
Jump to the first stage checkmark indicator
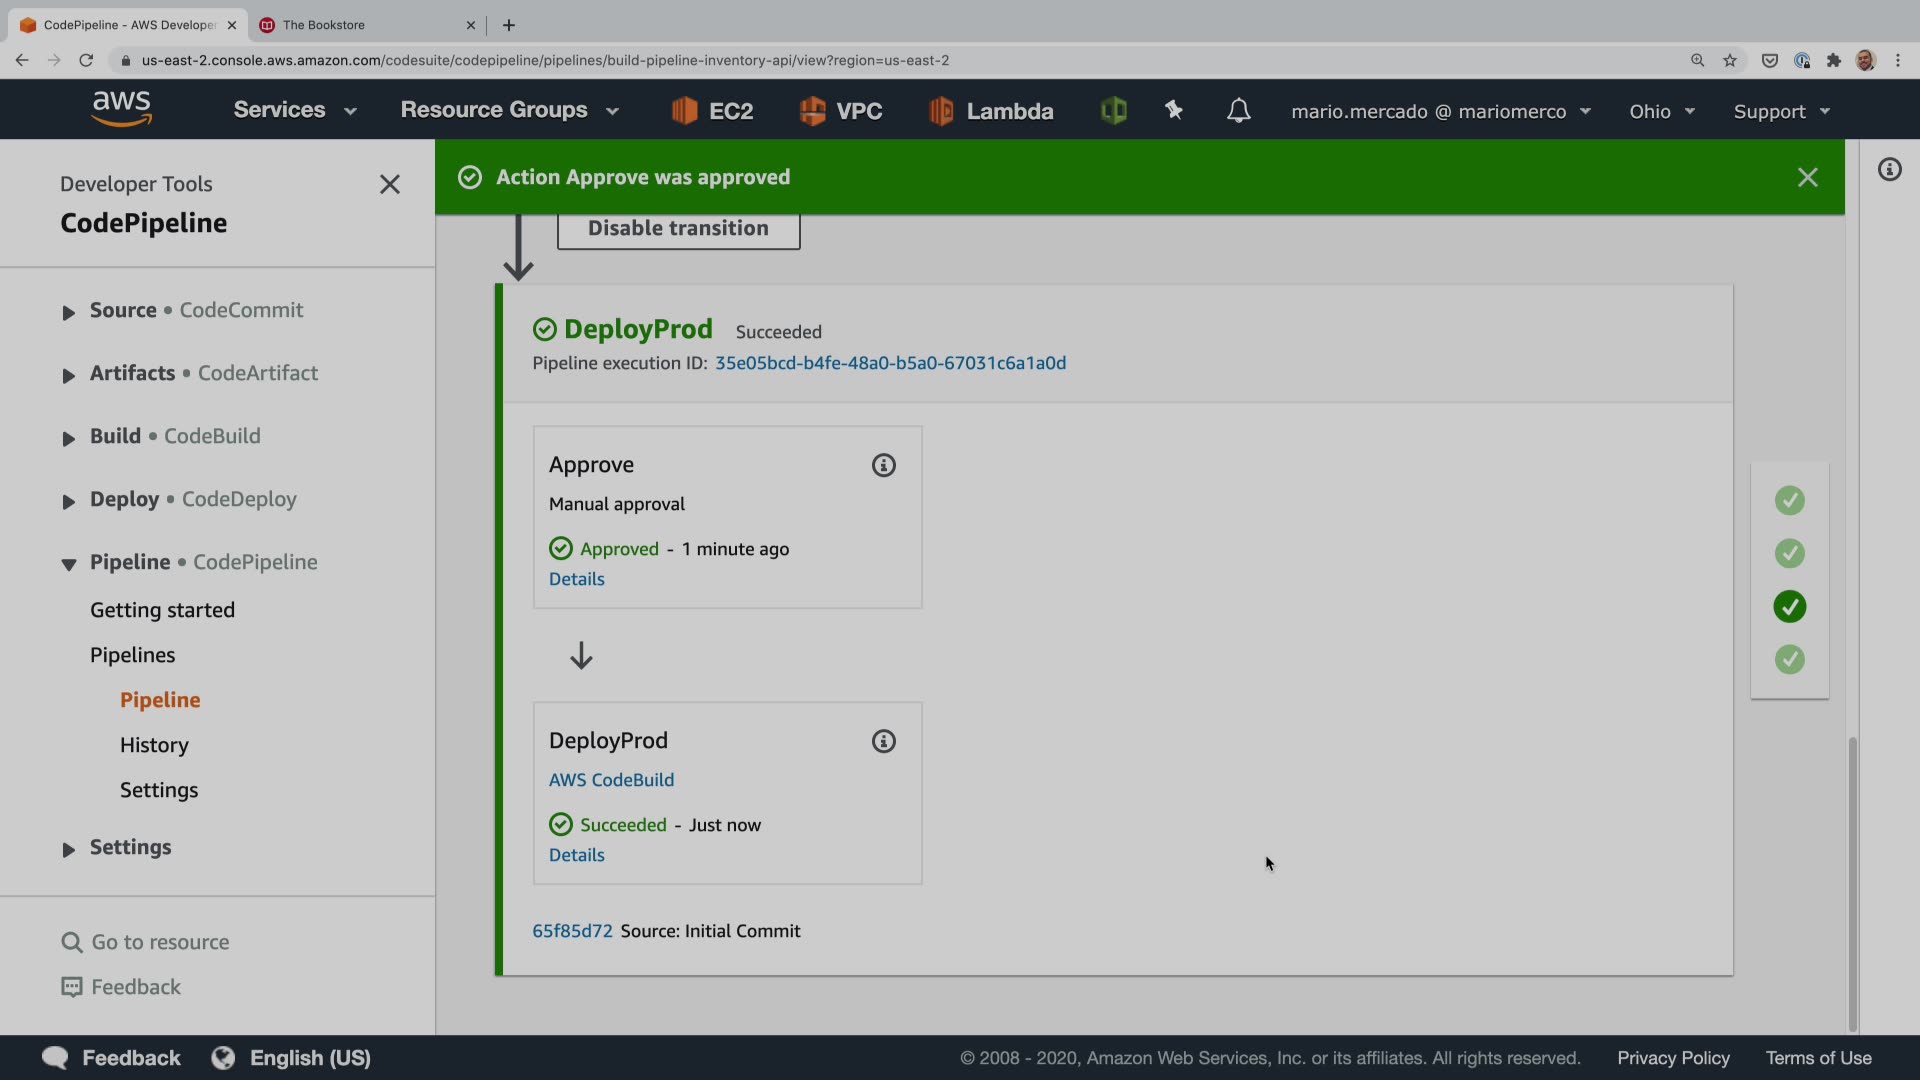1789,500
